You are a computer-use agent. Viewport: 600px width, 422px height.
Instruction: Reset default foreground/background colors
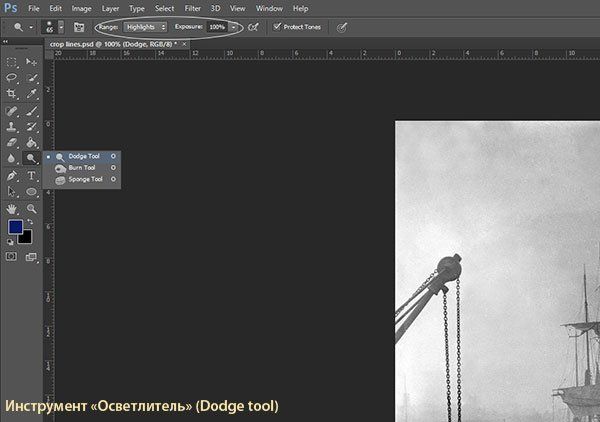coord(10,242)
